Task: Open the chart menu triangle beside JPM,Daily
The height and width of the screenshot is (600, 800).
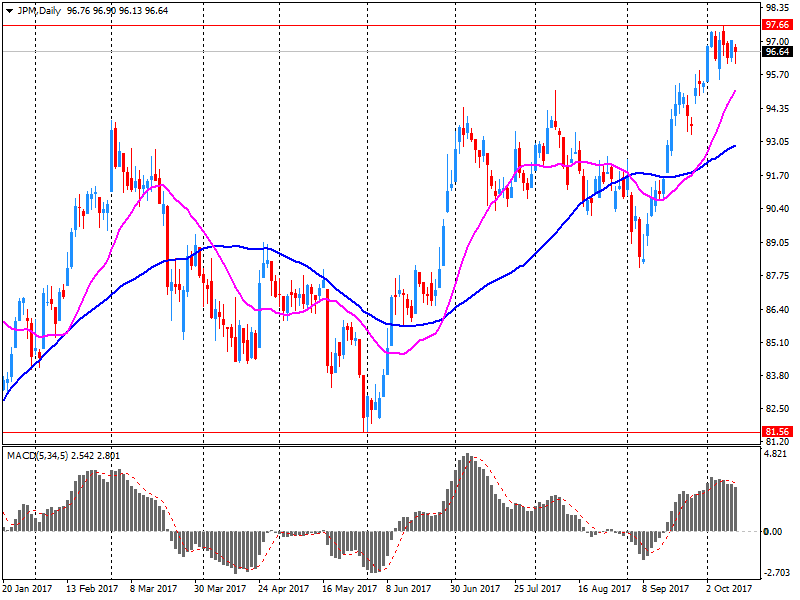Action: [x=9, y=11]
